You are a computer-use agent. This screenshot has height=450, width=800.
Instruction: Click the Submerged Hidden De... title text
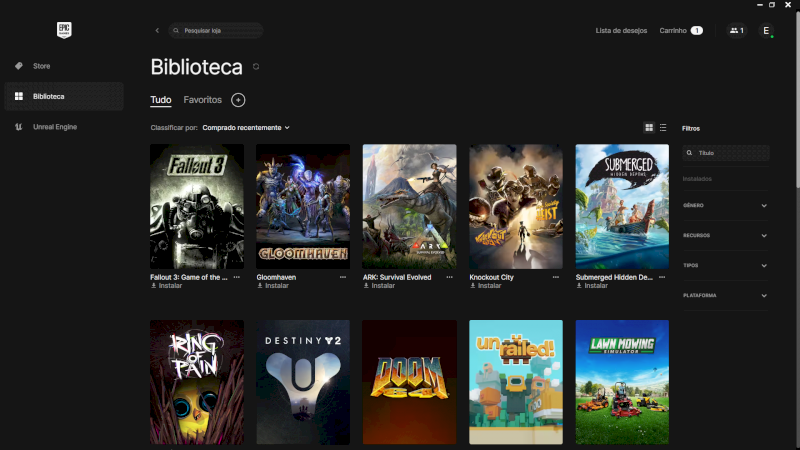point(614,277)
